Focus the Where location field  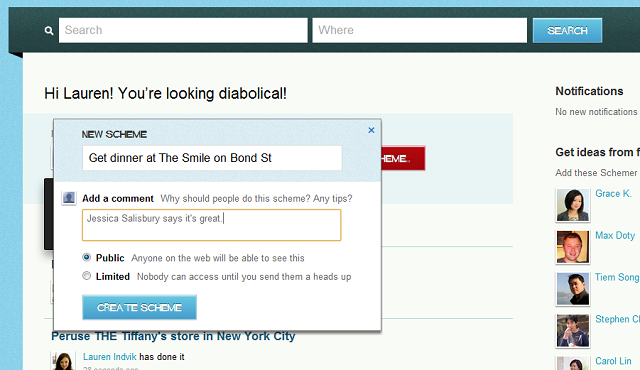coord(420,30)
